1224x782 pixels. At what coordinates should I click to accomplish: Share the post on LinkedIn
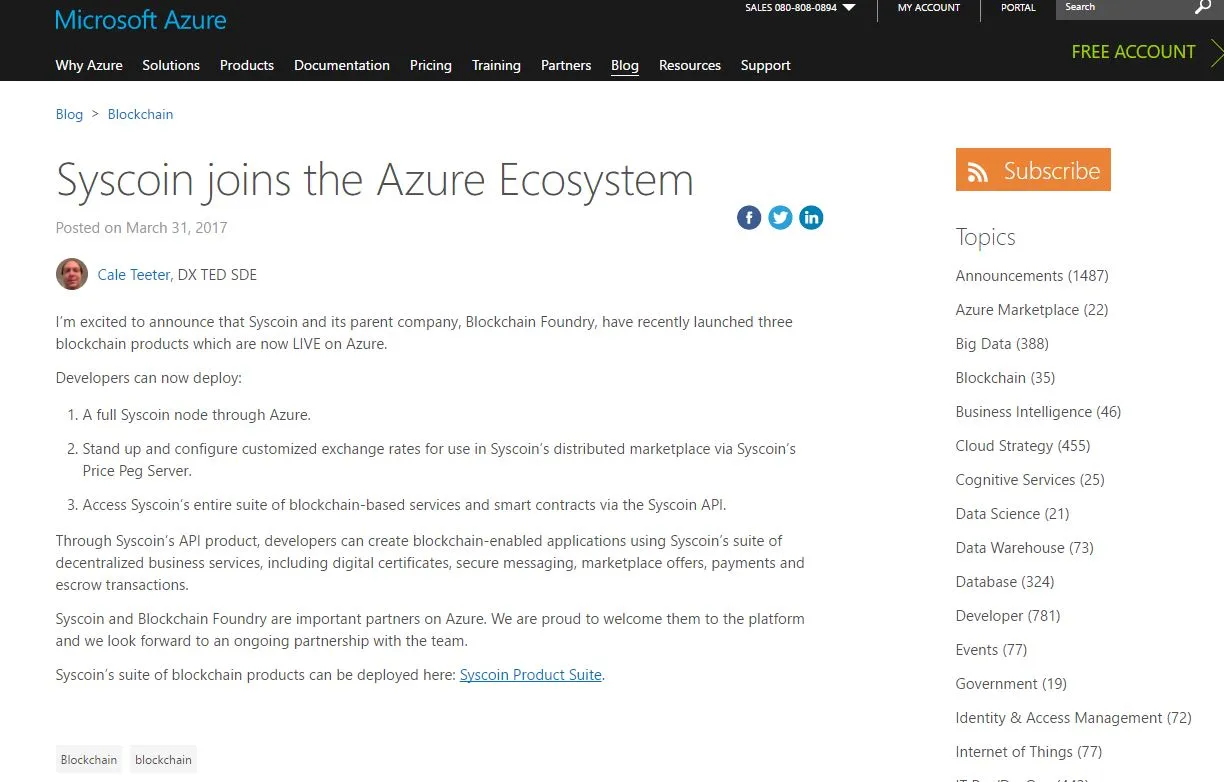[x=811, y=217]
